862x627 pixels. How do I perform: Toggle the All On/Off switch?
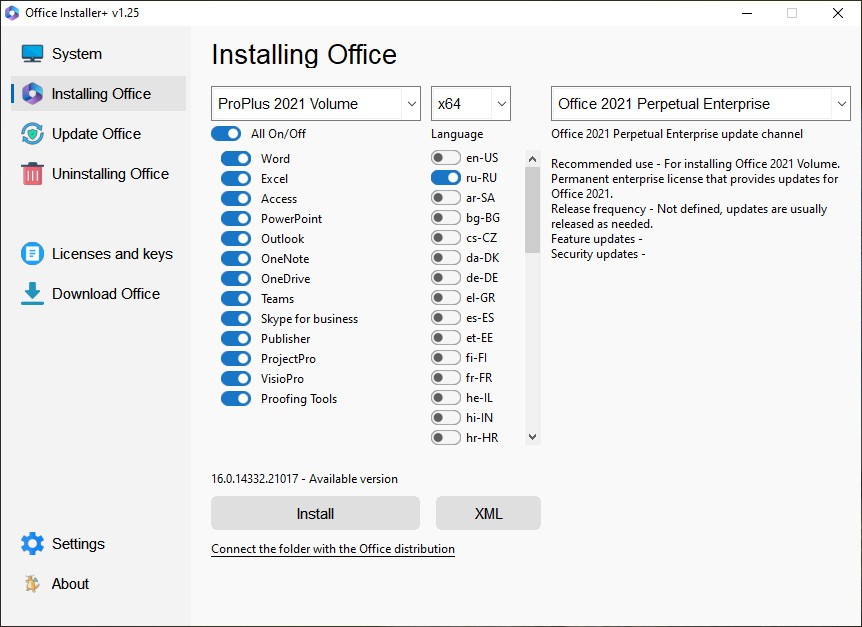[x=226, y=134]
